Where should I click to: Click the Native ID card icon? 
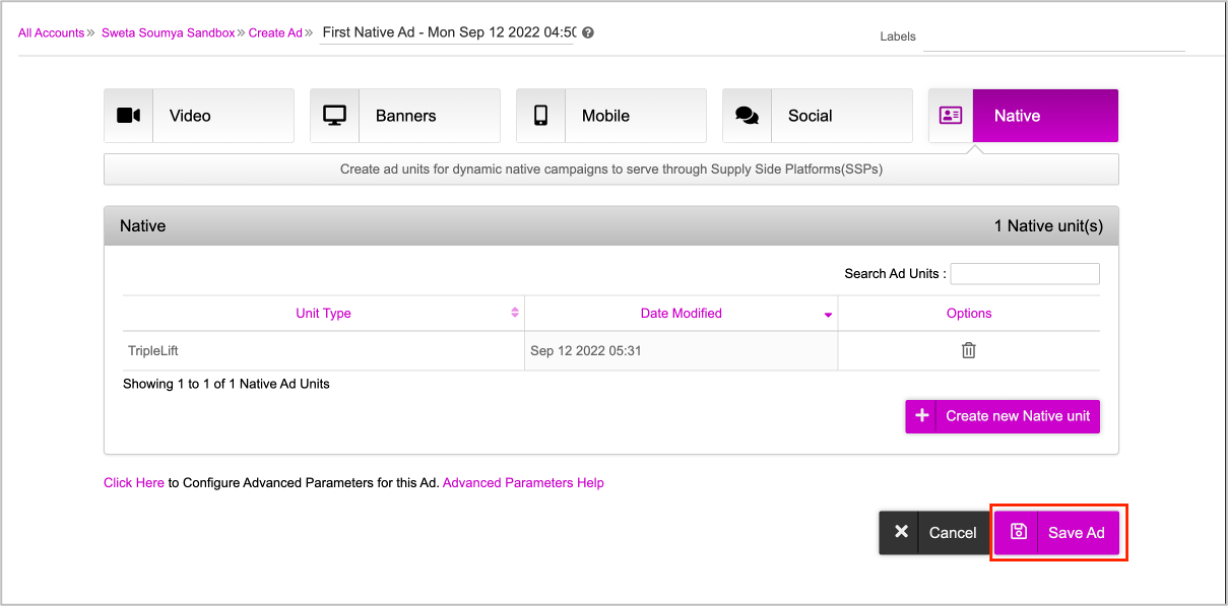coord(950,116)
